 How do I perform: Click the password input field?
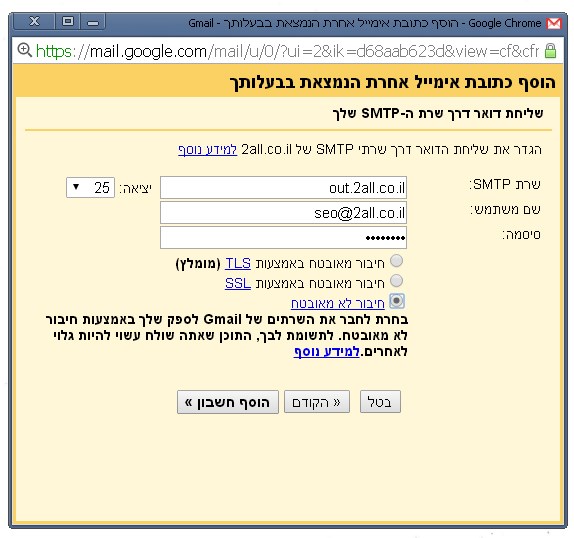pos(283,238)
